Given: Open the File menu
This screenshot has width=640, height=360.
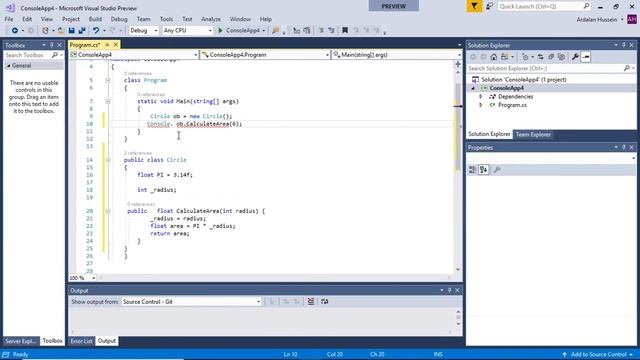Looking at the screenshot, I should (x=9, y=19).
